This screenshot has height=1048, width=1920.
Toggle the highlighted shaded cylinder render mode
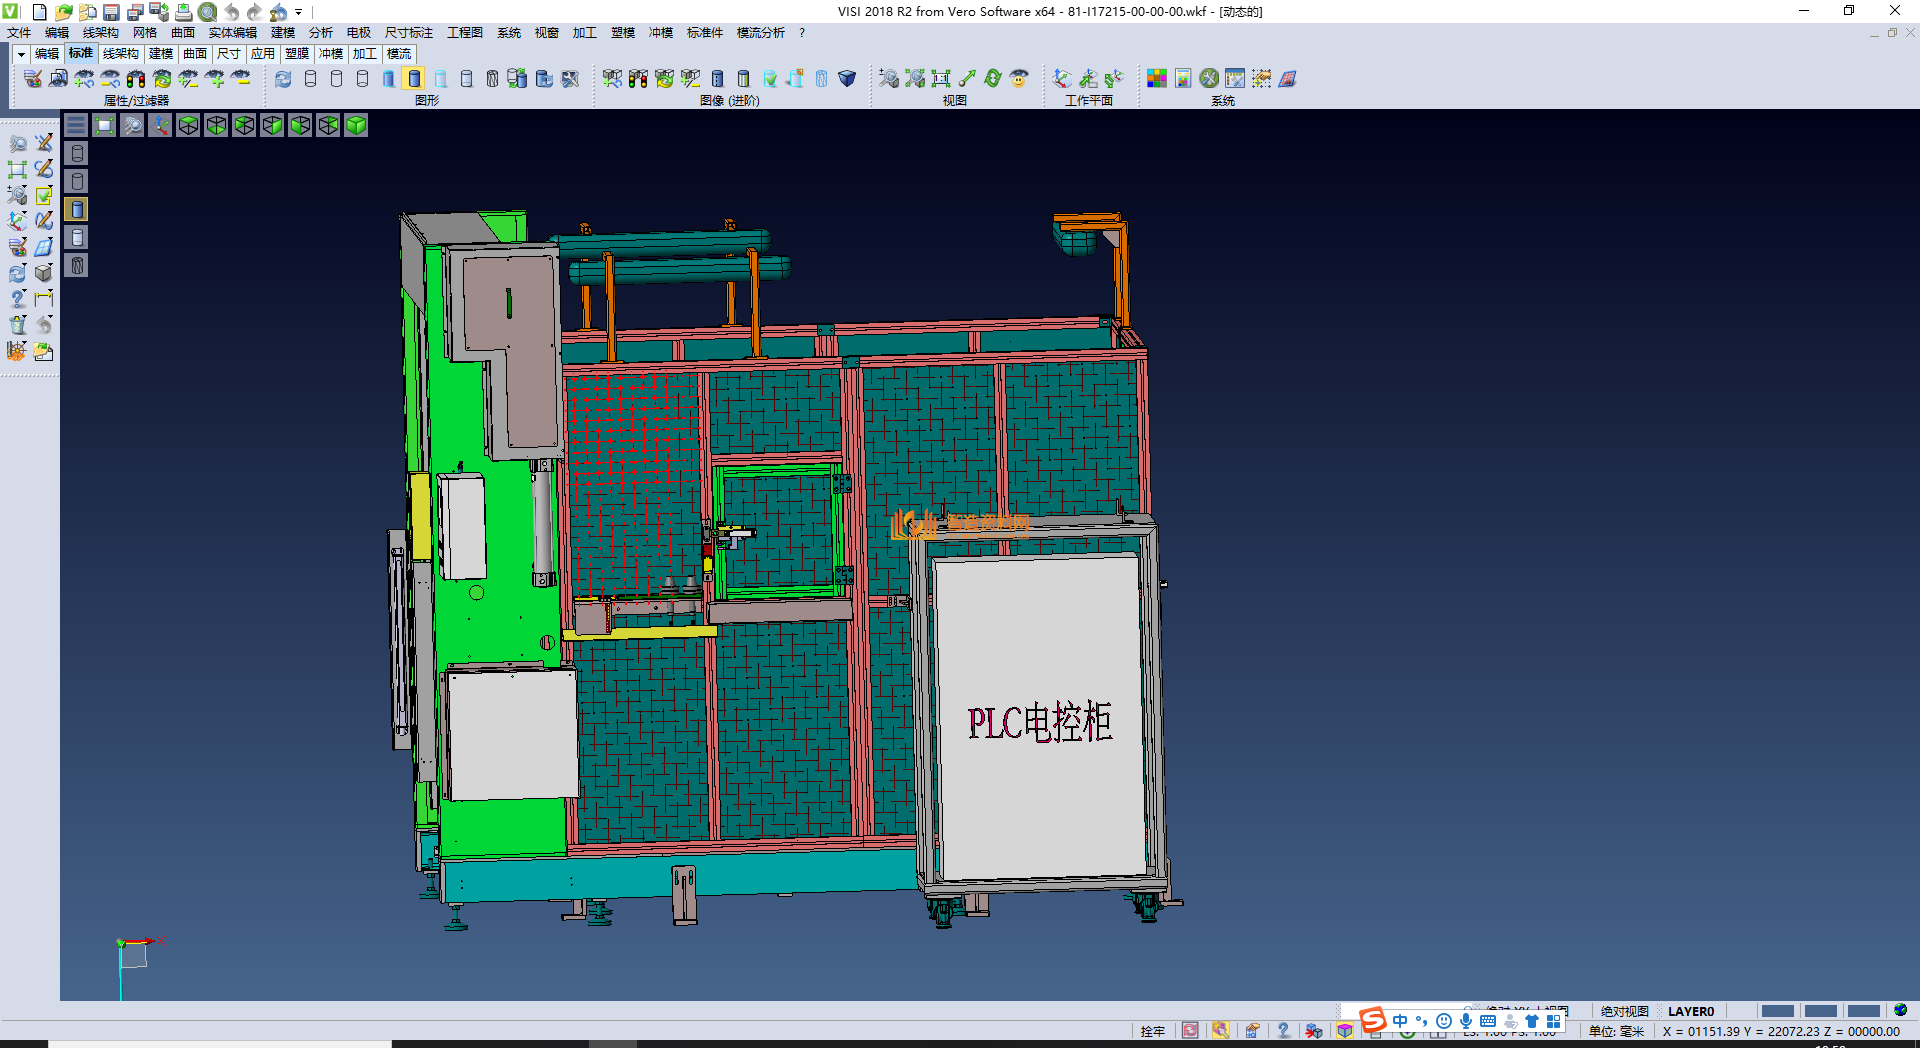click(x=414, y=79)
